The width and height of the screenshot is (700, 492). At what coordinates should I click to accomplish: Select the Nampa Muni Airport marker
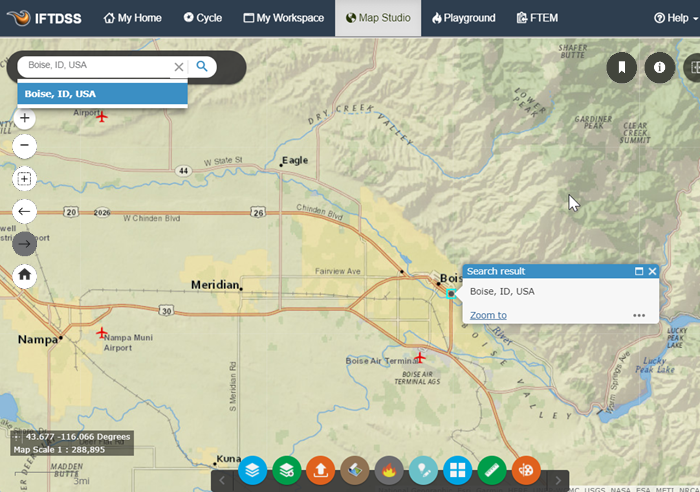tap(102, 333)
